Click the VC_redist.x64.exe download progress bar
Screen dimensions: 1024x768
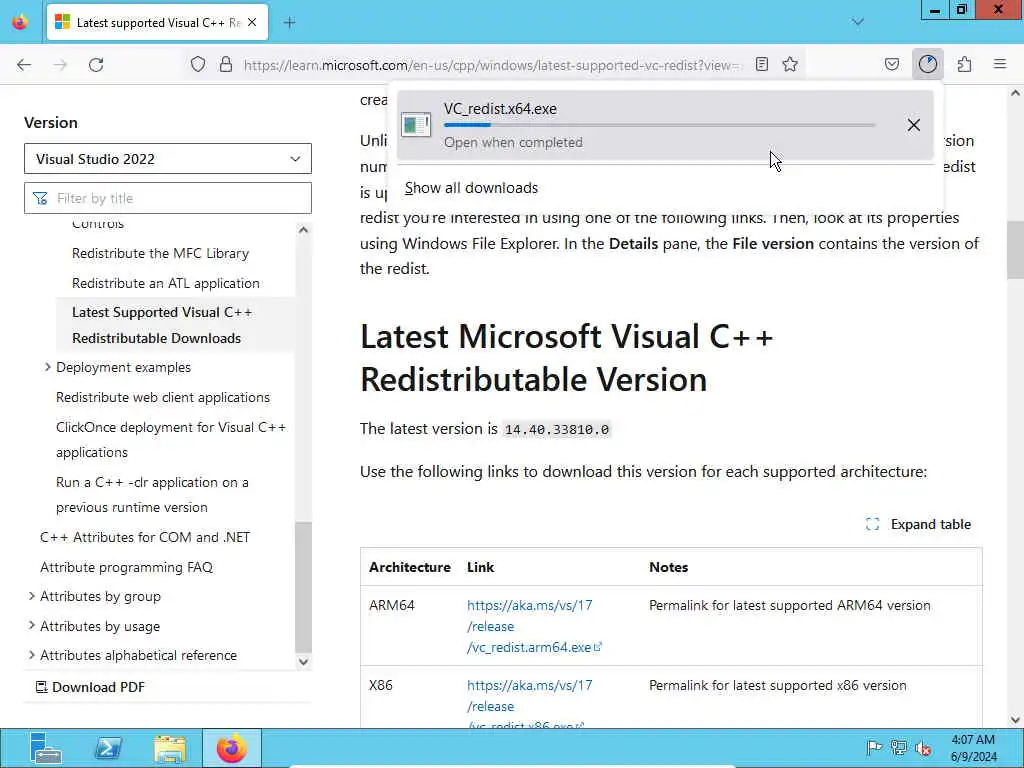pyautogui.click(x=659, y=125)
